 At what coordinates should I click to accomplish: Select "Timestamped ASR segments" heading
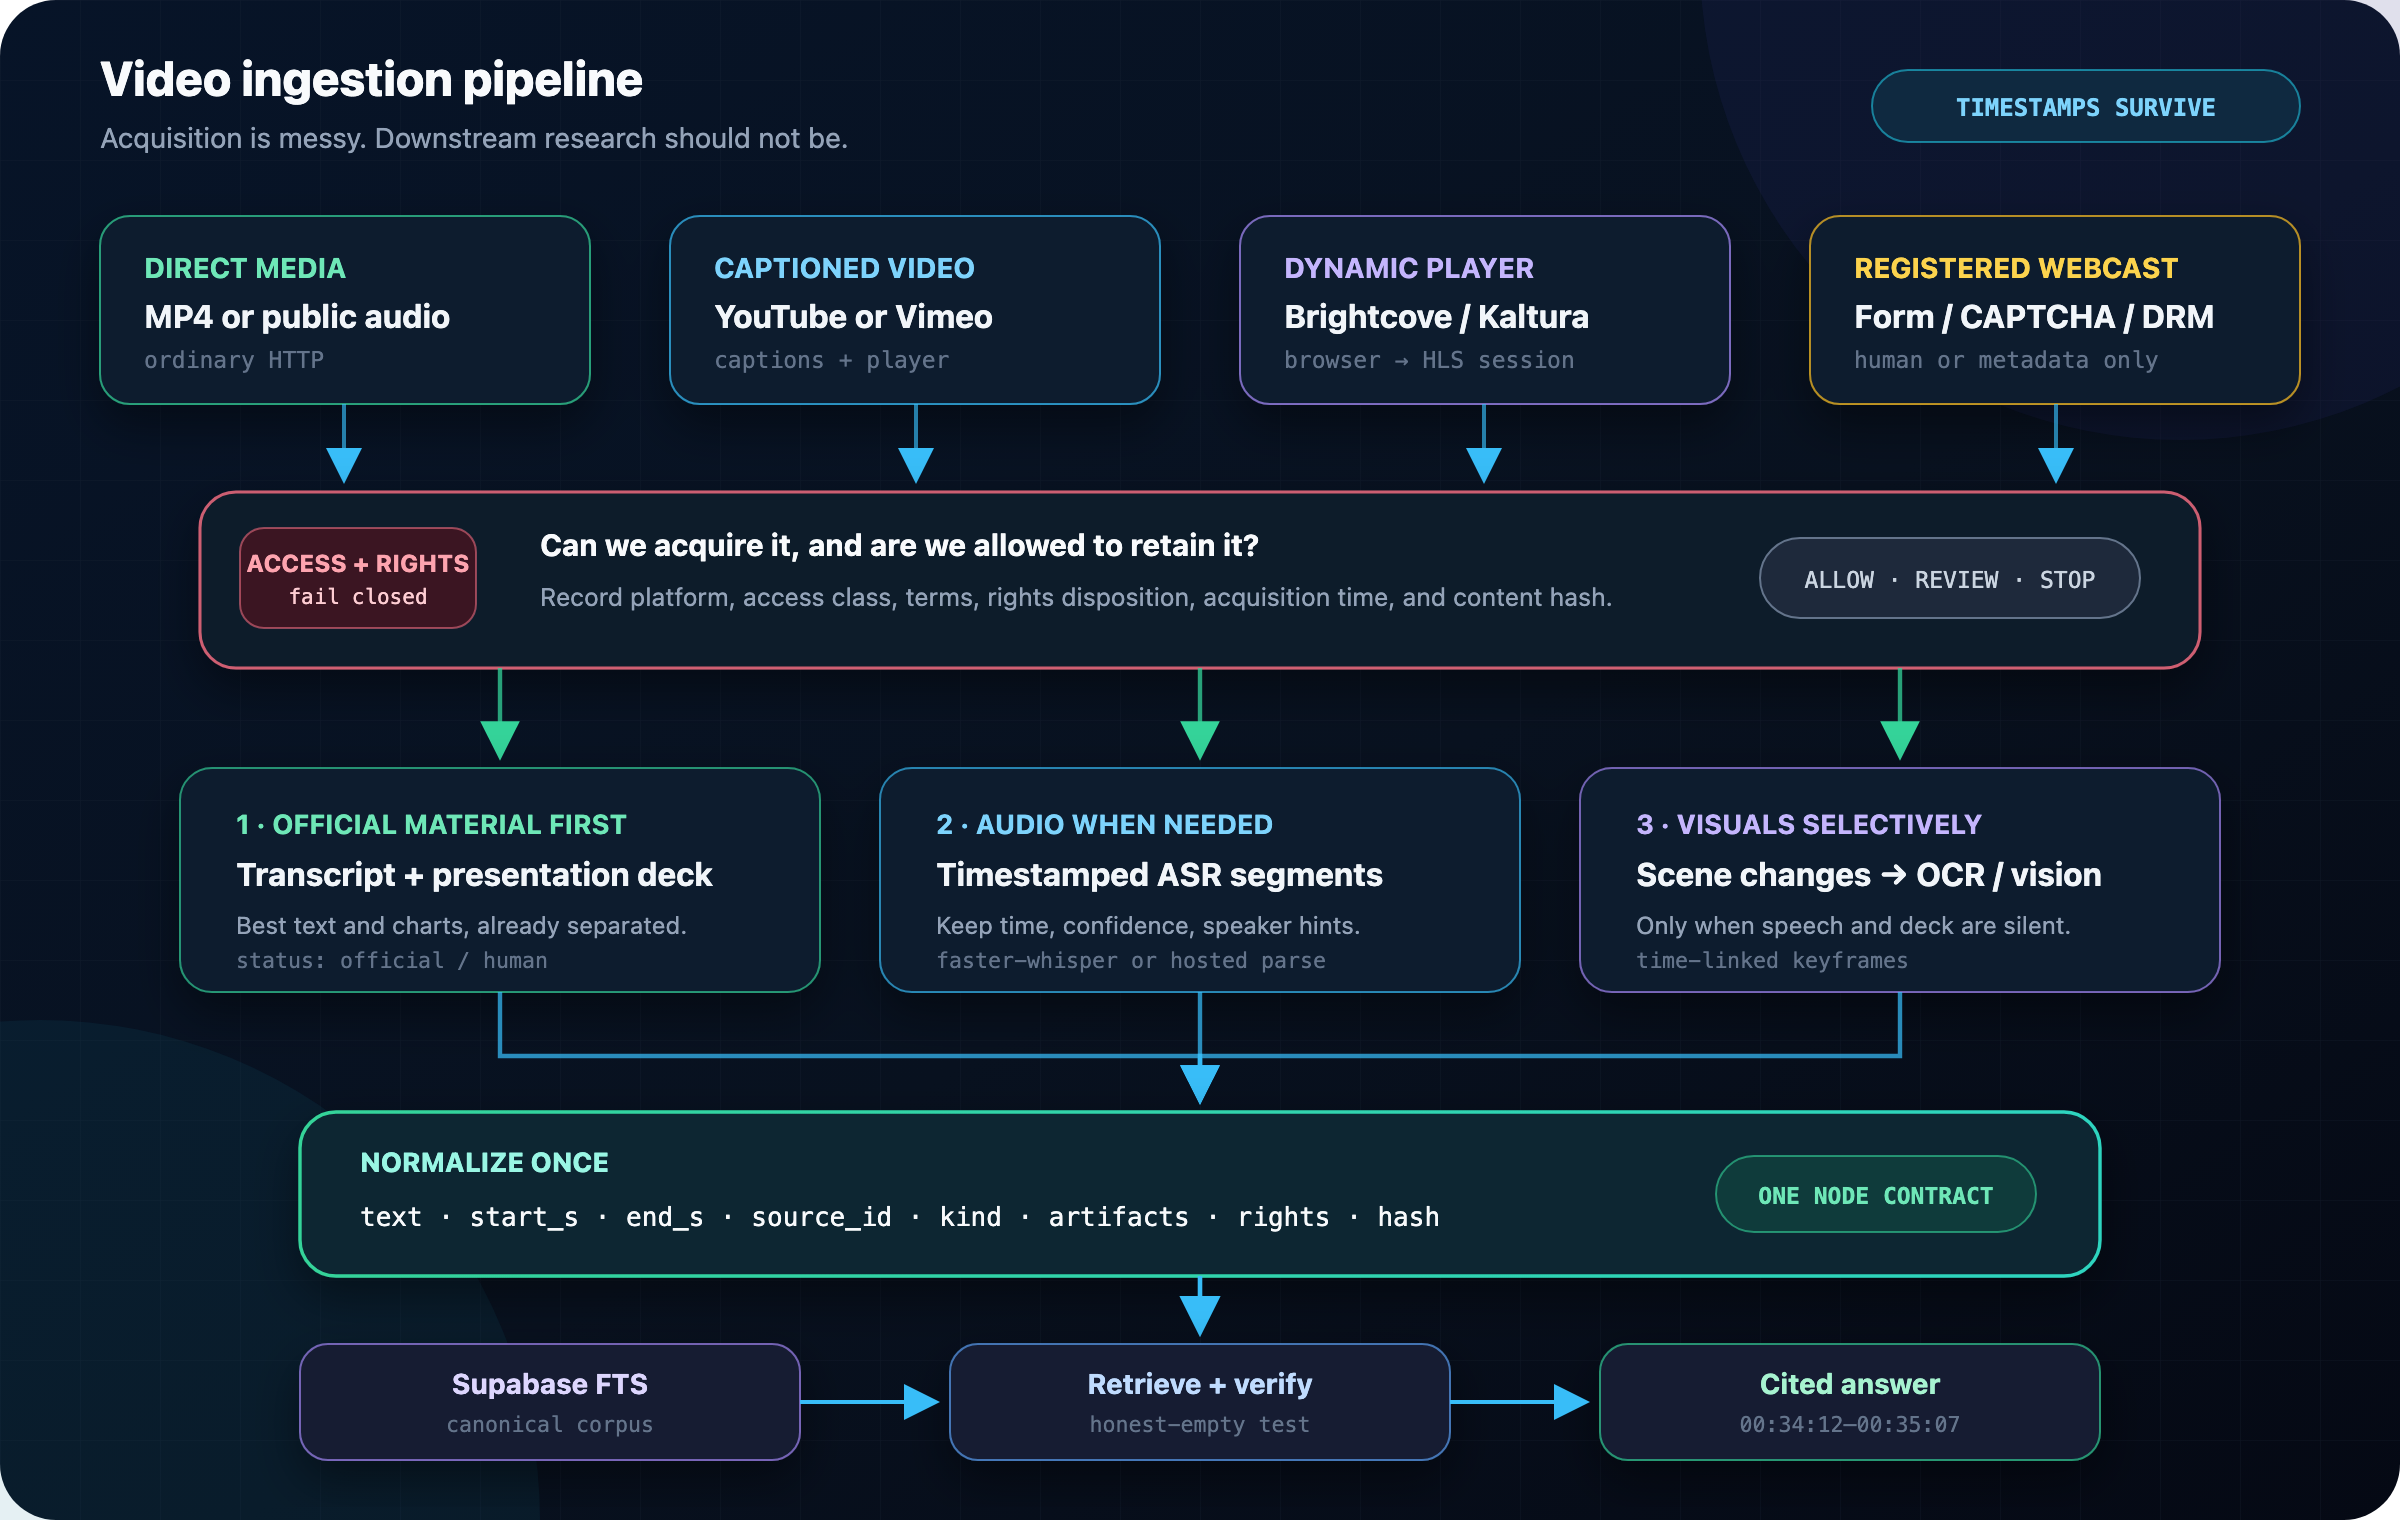(1159, 875)
